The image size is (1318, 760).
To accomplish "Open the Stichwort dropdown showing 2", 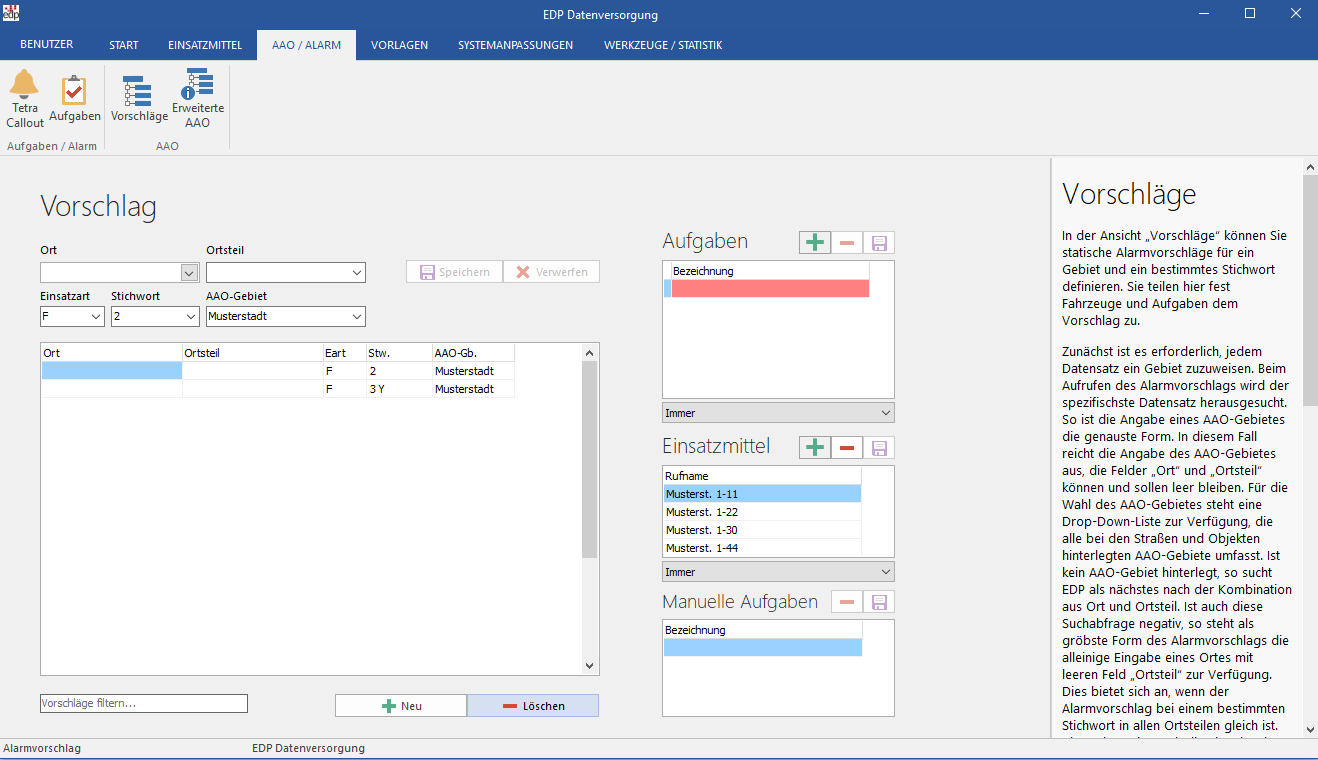I will (191, 317).
